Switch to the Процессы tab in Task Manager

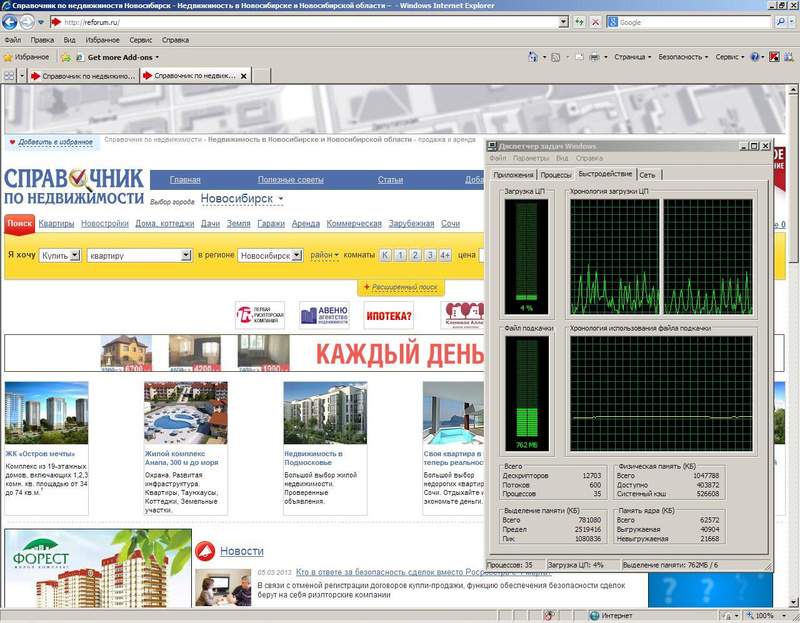tap(556, 175)
